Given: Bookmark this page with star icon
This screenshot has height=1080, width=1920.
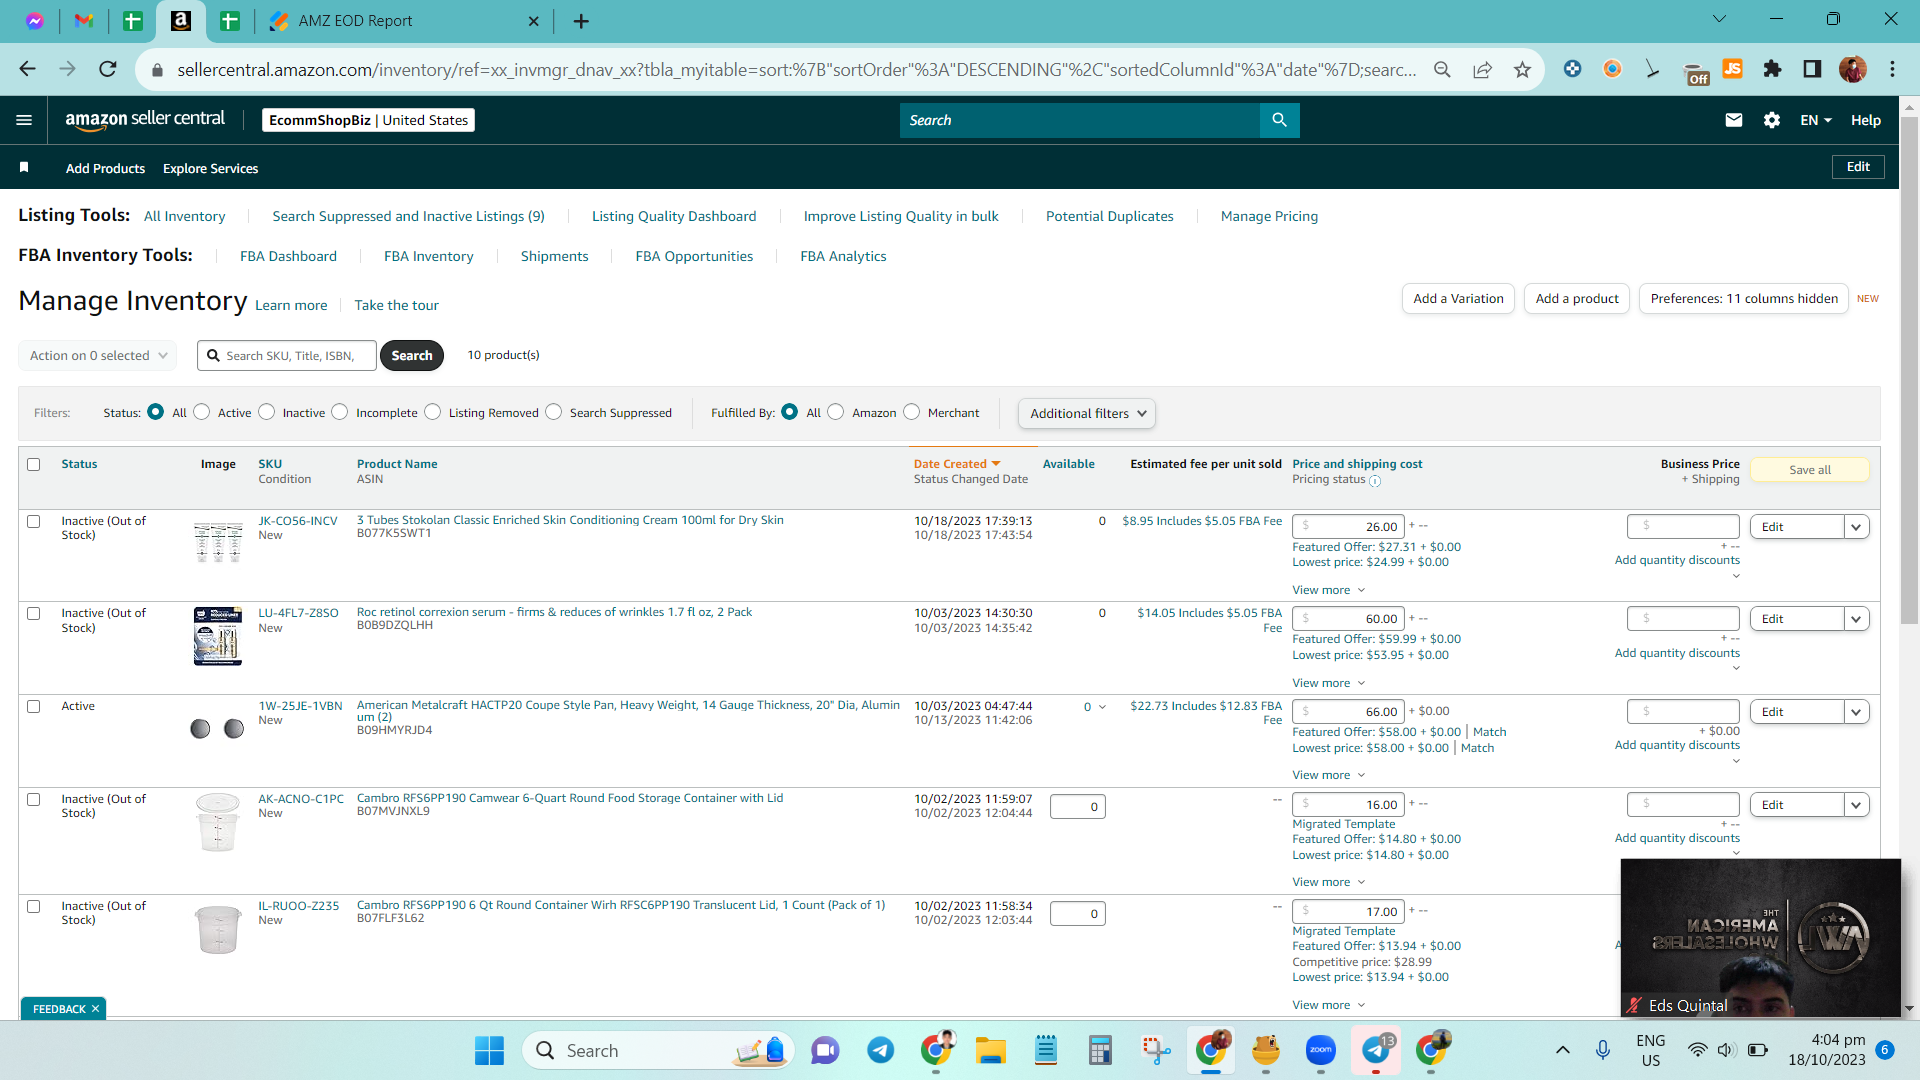Looking at the screenshot, I should pos(1522,69).
